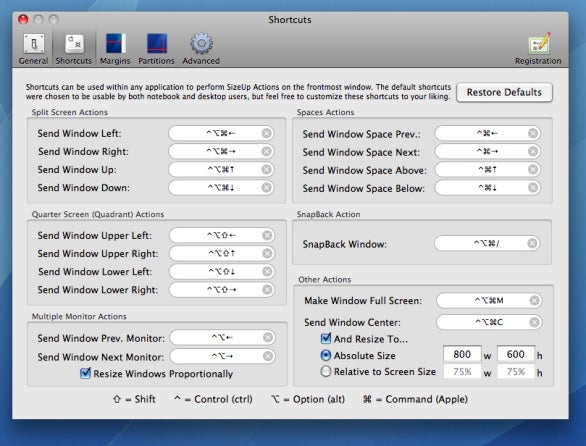Clear the Send Window Upper Left shortcut
This screenshot has width=586, height=446.
click(267, 235)
